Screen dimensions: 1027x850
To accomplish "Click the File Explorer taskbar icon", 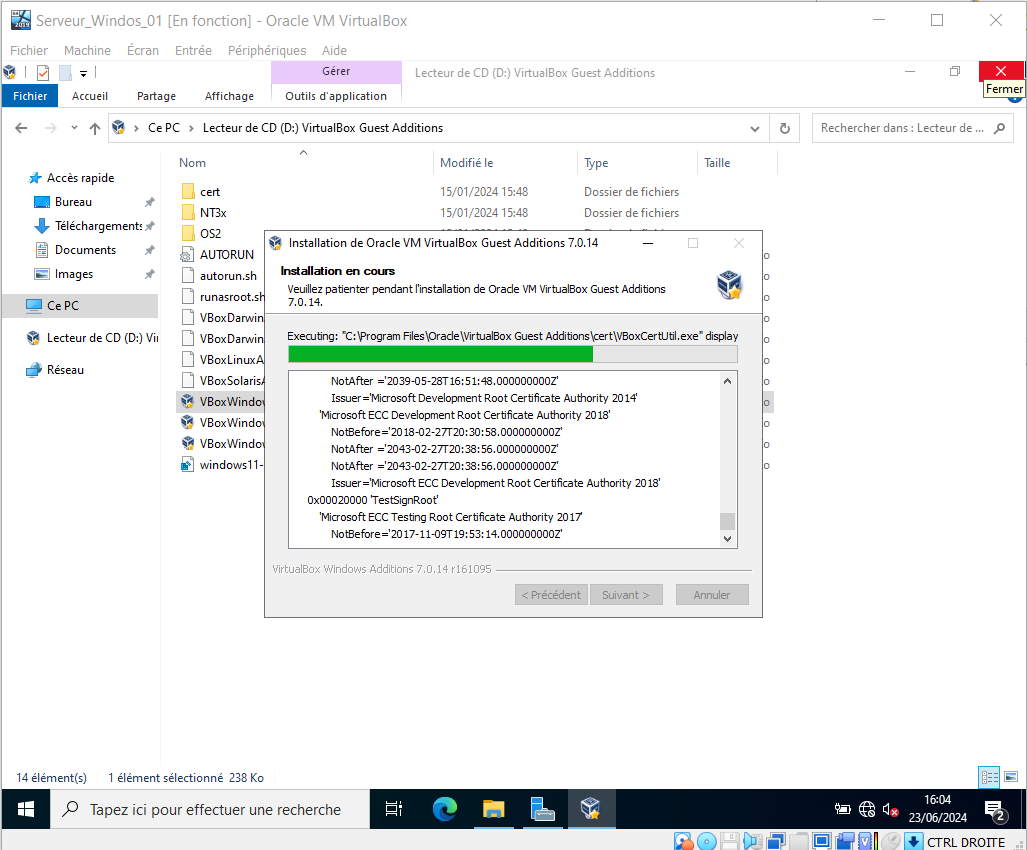I will 493,809.
